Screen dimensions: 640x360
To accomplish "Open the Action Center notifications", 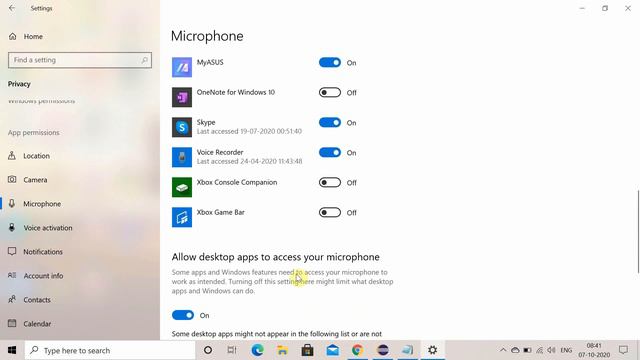I will tap(623, 350).
